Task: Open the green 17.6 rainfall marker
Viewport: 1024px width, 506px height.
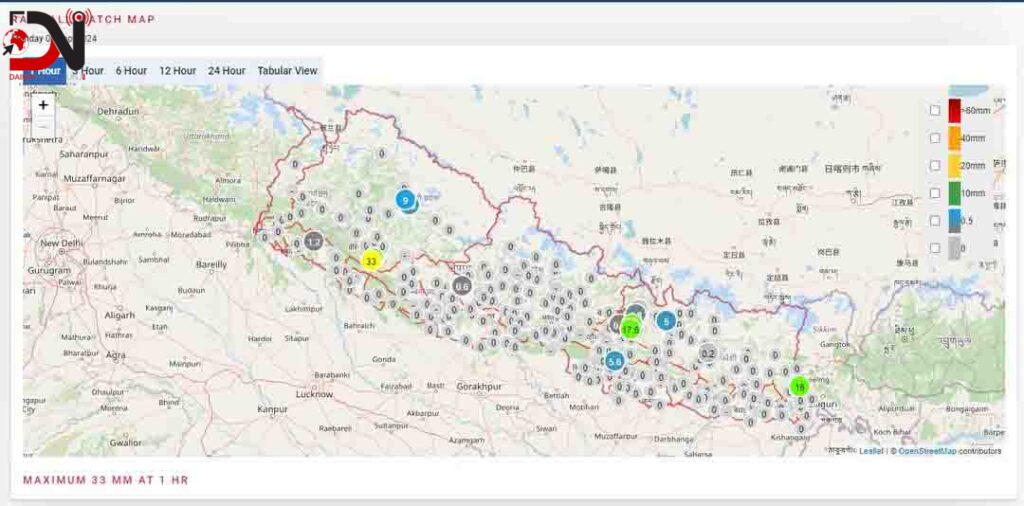Action: [630, 327]
